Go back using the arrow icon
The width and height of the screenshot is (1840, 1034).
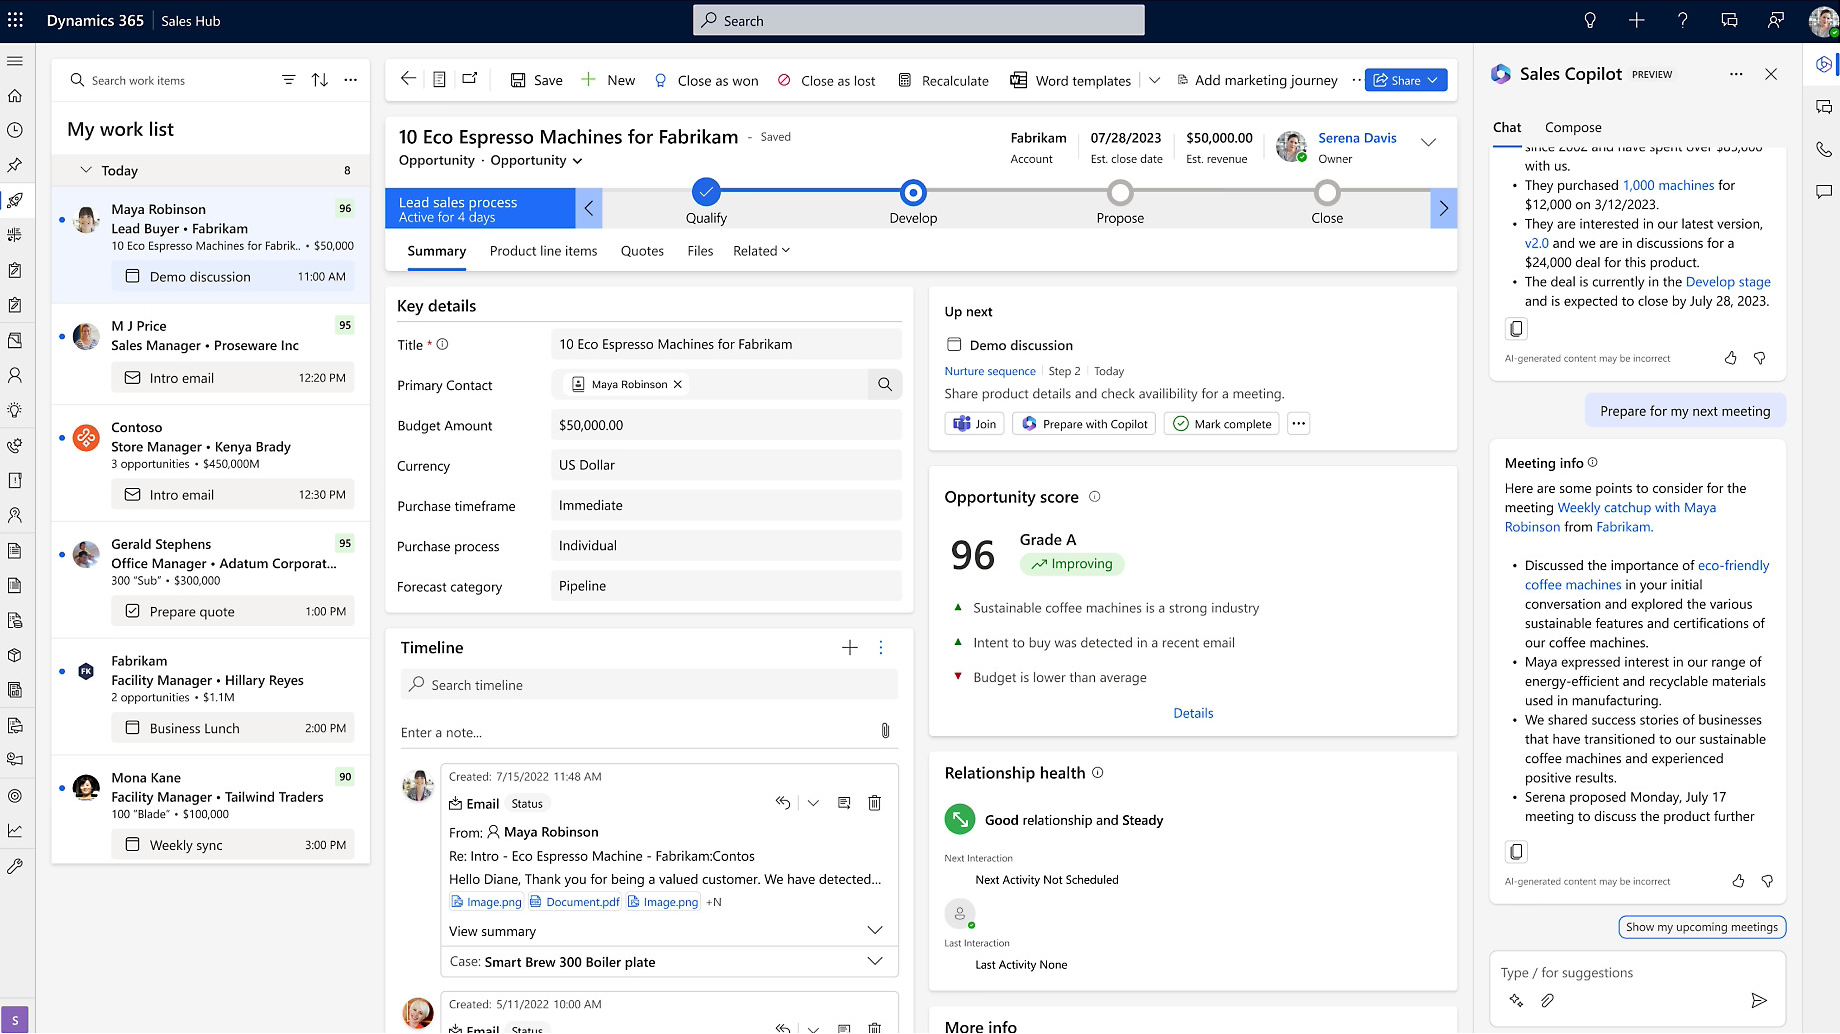(x=408, y=79)
